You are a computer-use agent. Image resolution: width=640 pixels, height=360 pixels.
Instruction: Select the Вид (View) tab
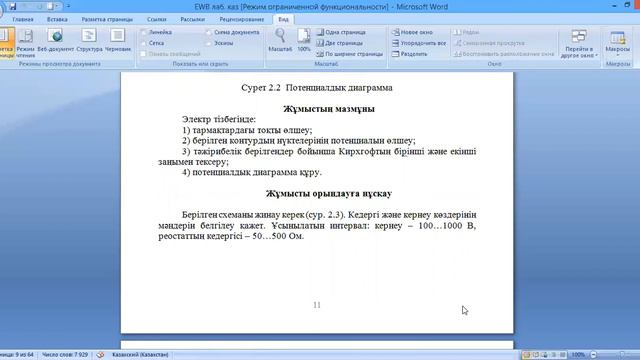pyautogui.click(x=283, y=19)
